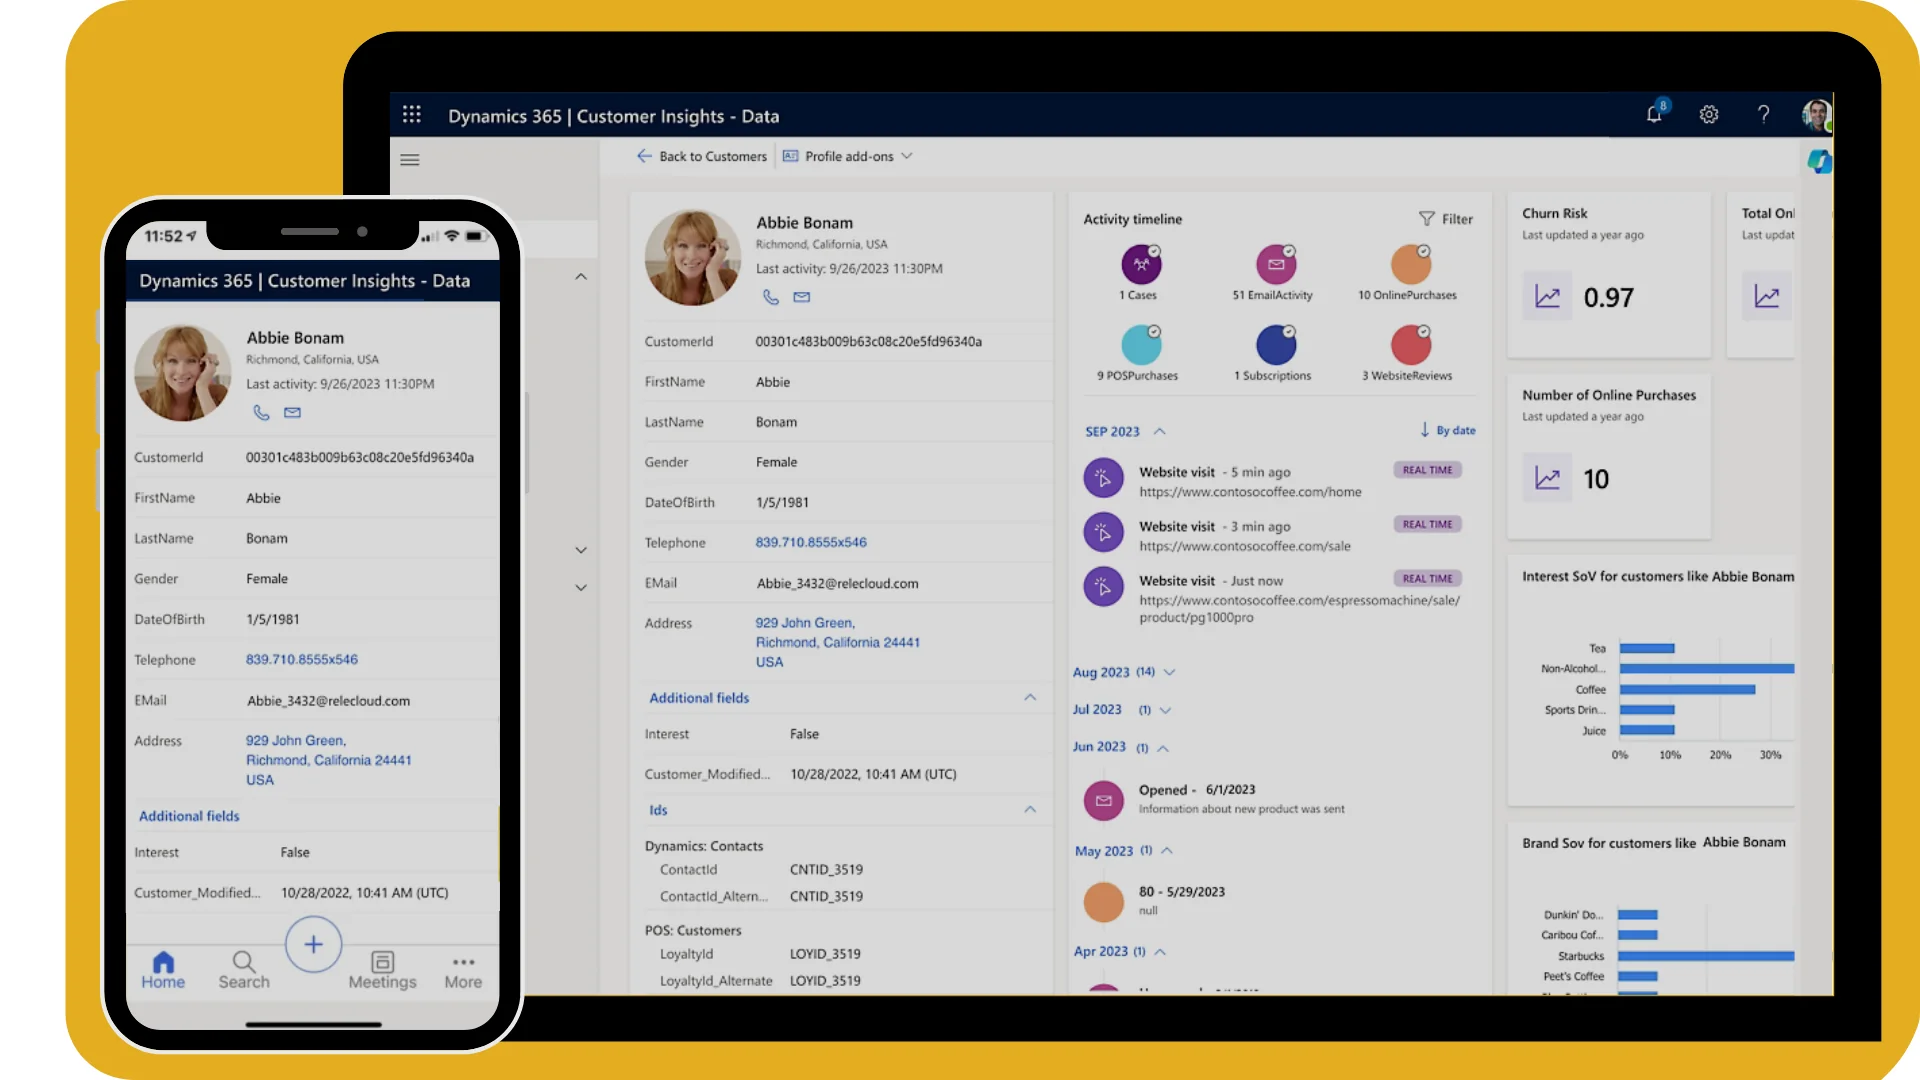The height and width of the screenshot is (1080, 1920).
Task: Click phone icon under Abbie Bonam on tablet
Action: click(x=771, y=297)
